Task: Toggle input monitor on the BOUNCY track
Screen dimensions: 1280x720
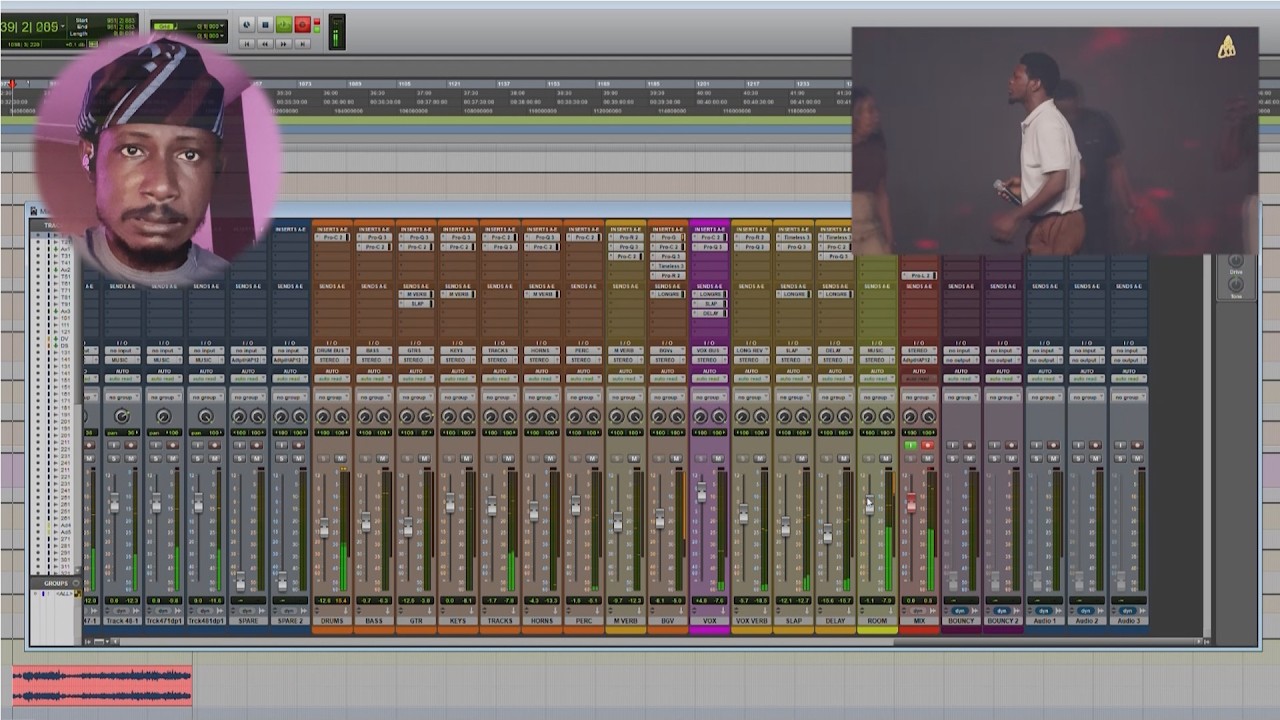Action: tap(952, 445)
